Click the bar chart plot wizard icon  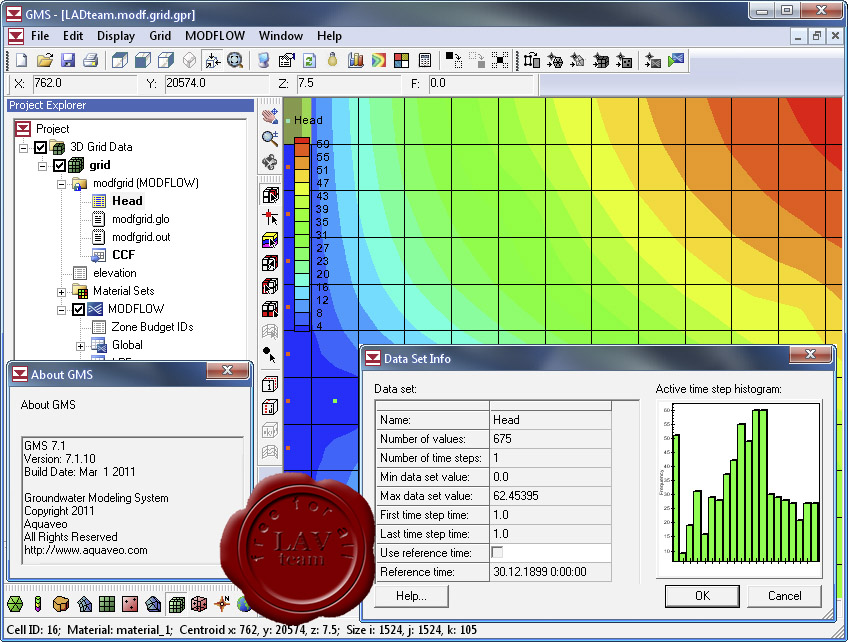(x=356, y=60)
